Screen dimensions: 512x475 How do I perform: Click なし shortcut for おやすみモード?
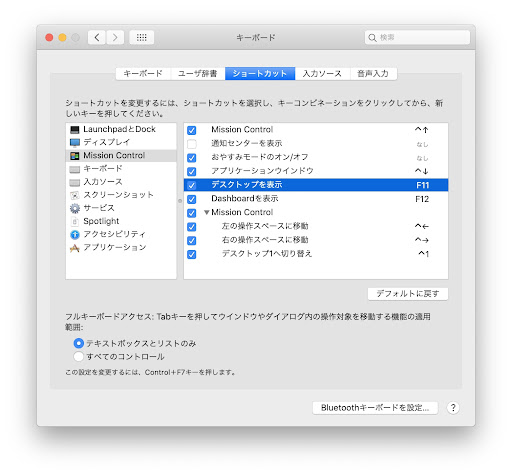coord(422,158)
